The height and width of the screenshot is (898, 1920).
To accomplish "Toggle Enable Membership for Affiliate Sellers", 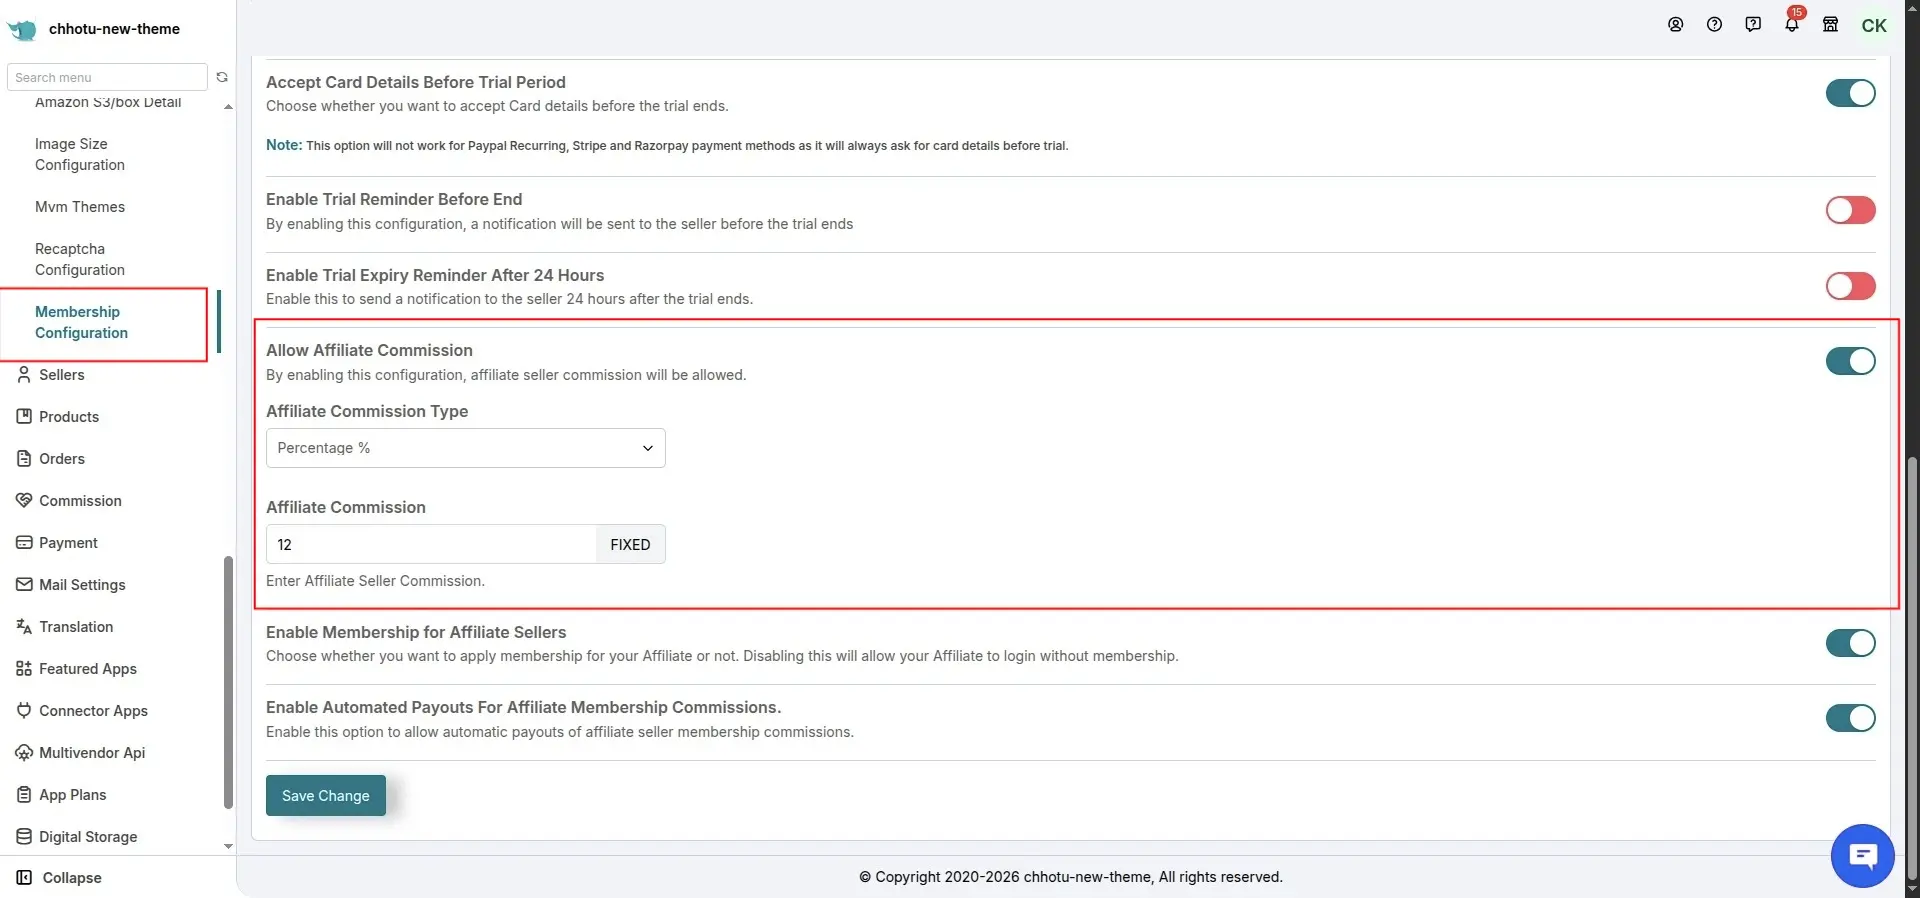I will pyautogui.click(x=1850, y=643).
